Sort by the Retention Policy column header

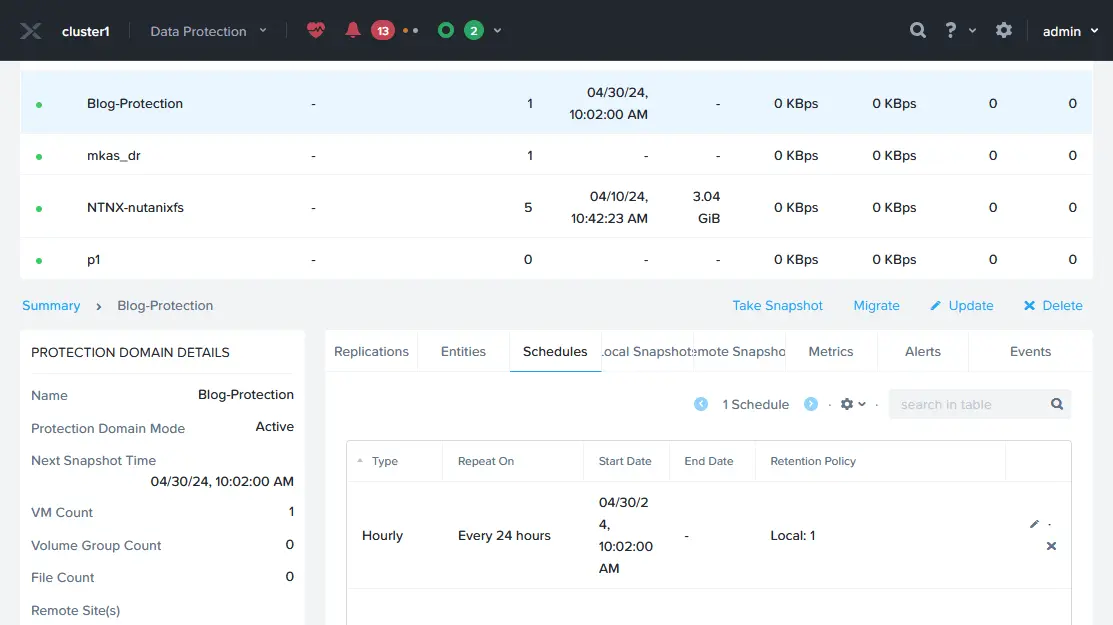click(813, 461)
